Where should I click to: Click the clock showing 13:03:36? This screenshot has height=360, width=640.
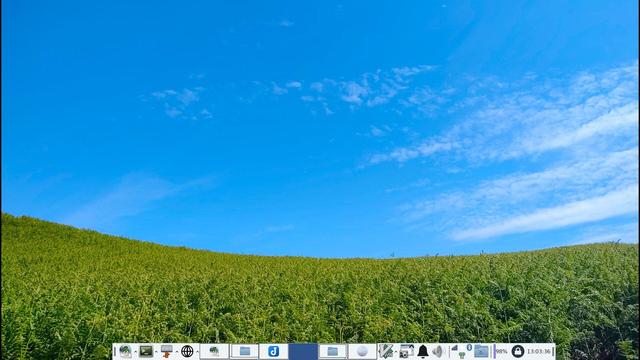pos(539,351)
